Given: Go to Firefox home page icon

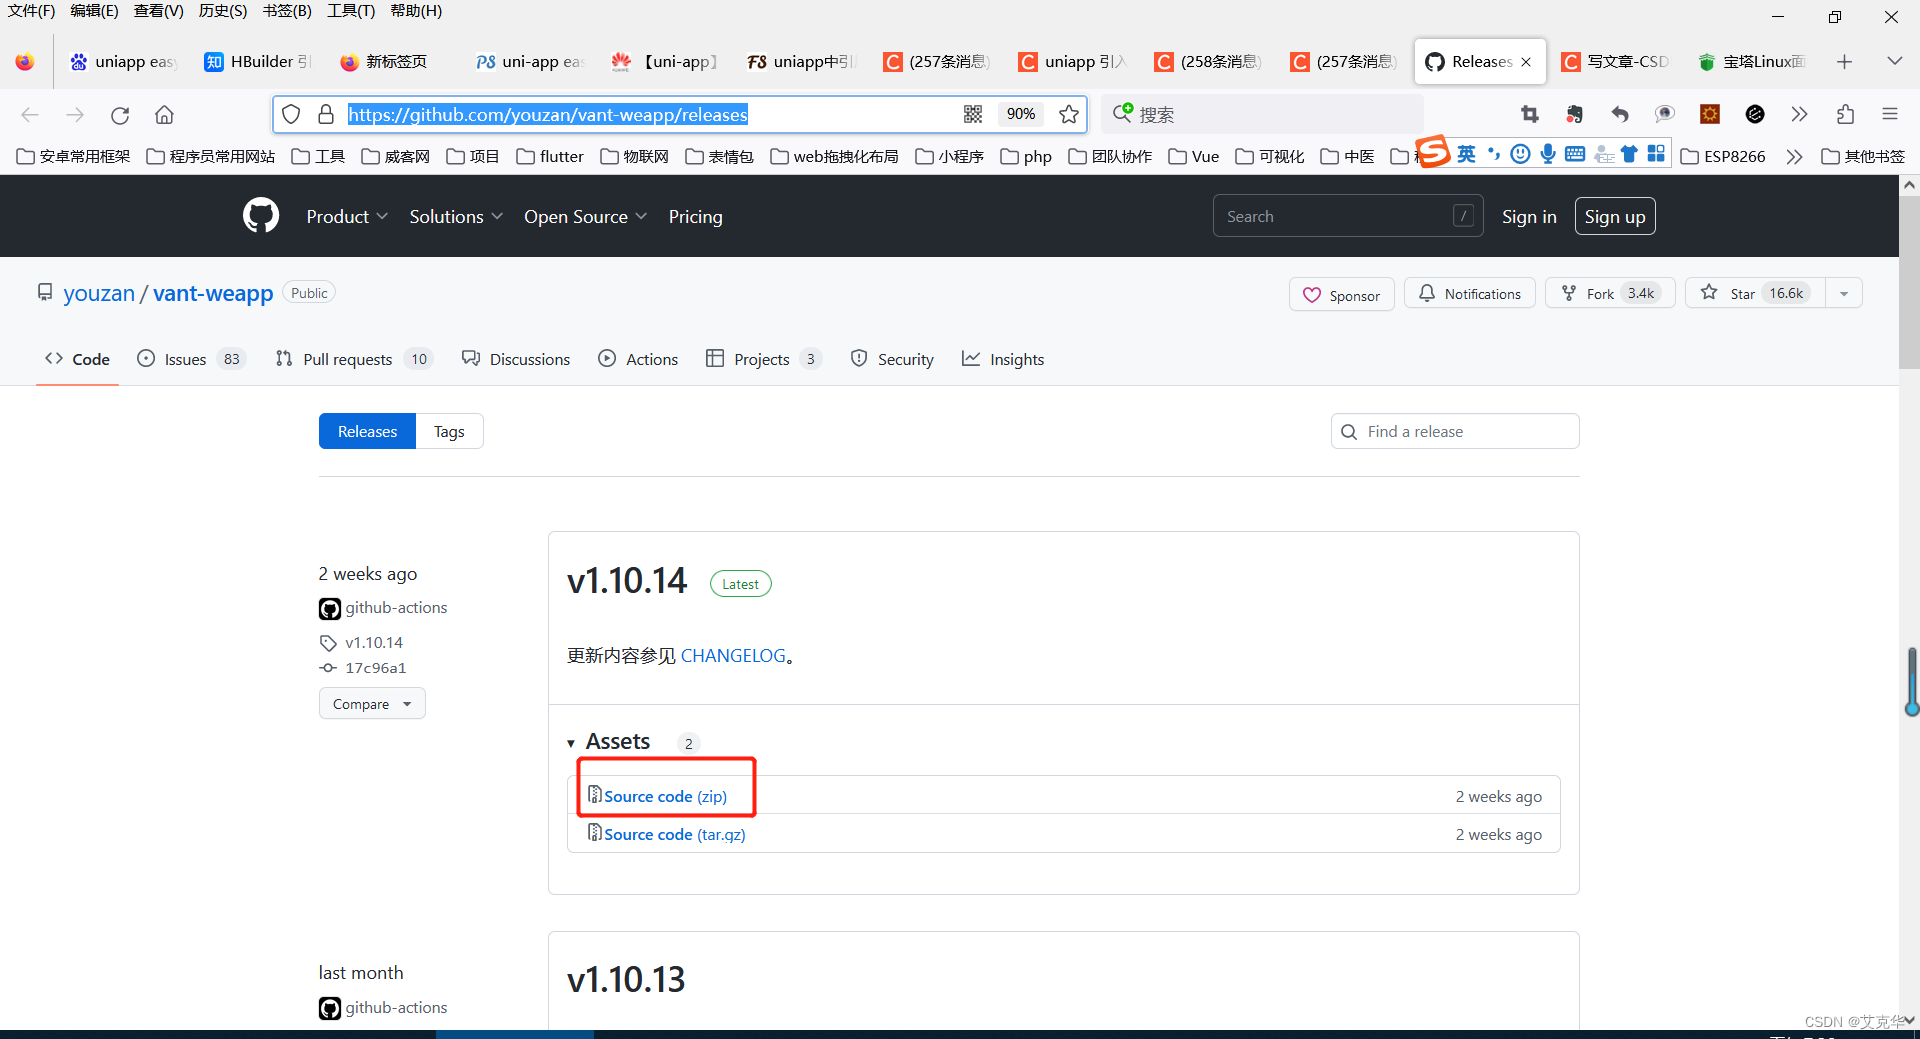Looking at the screenshot, I should [164, 115].
